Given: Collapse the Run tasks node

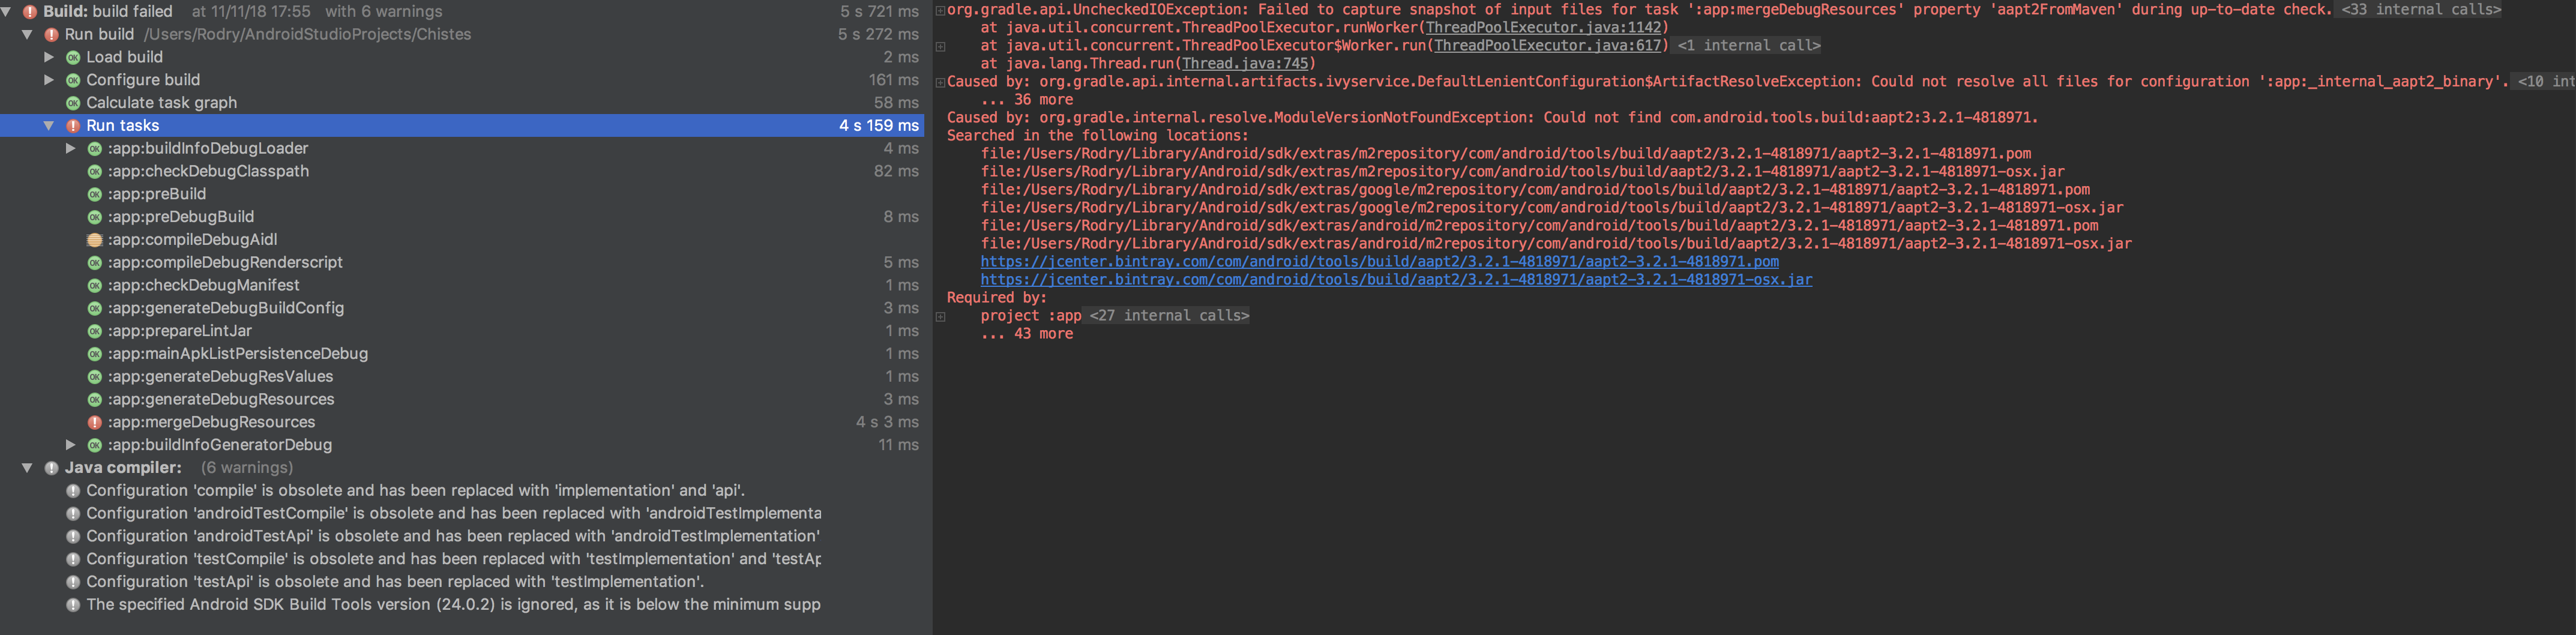Looking at the screenshot, I should click(49, 125).
